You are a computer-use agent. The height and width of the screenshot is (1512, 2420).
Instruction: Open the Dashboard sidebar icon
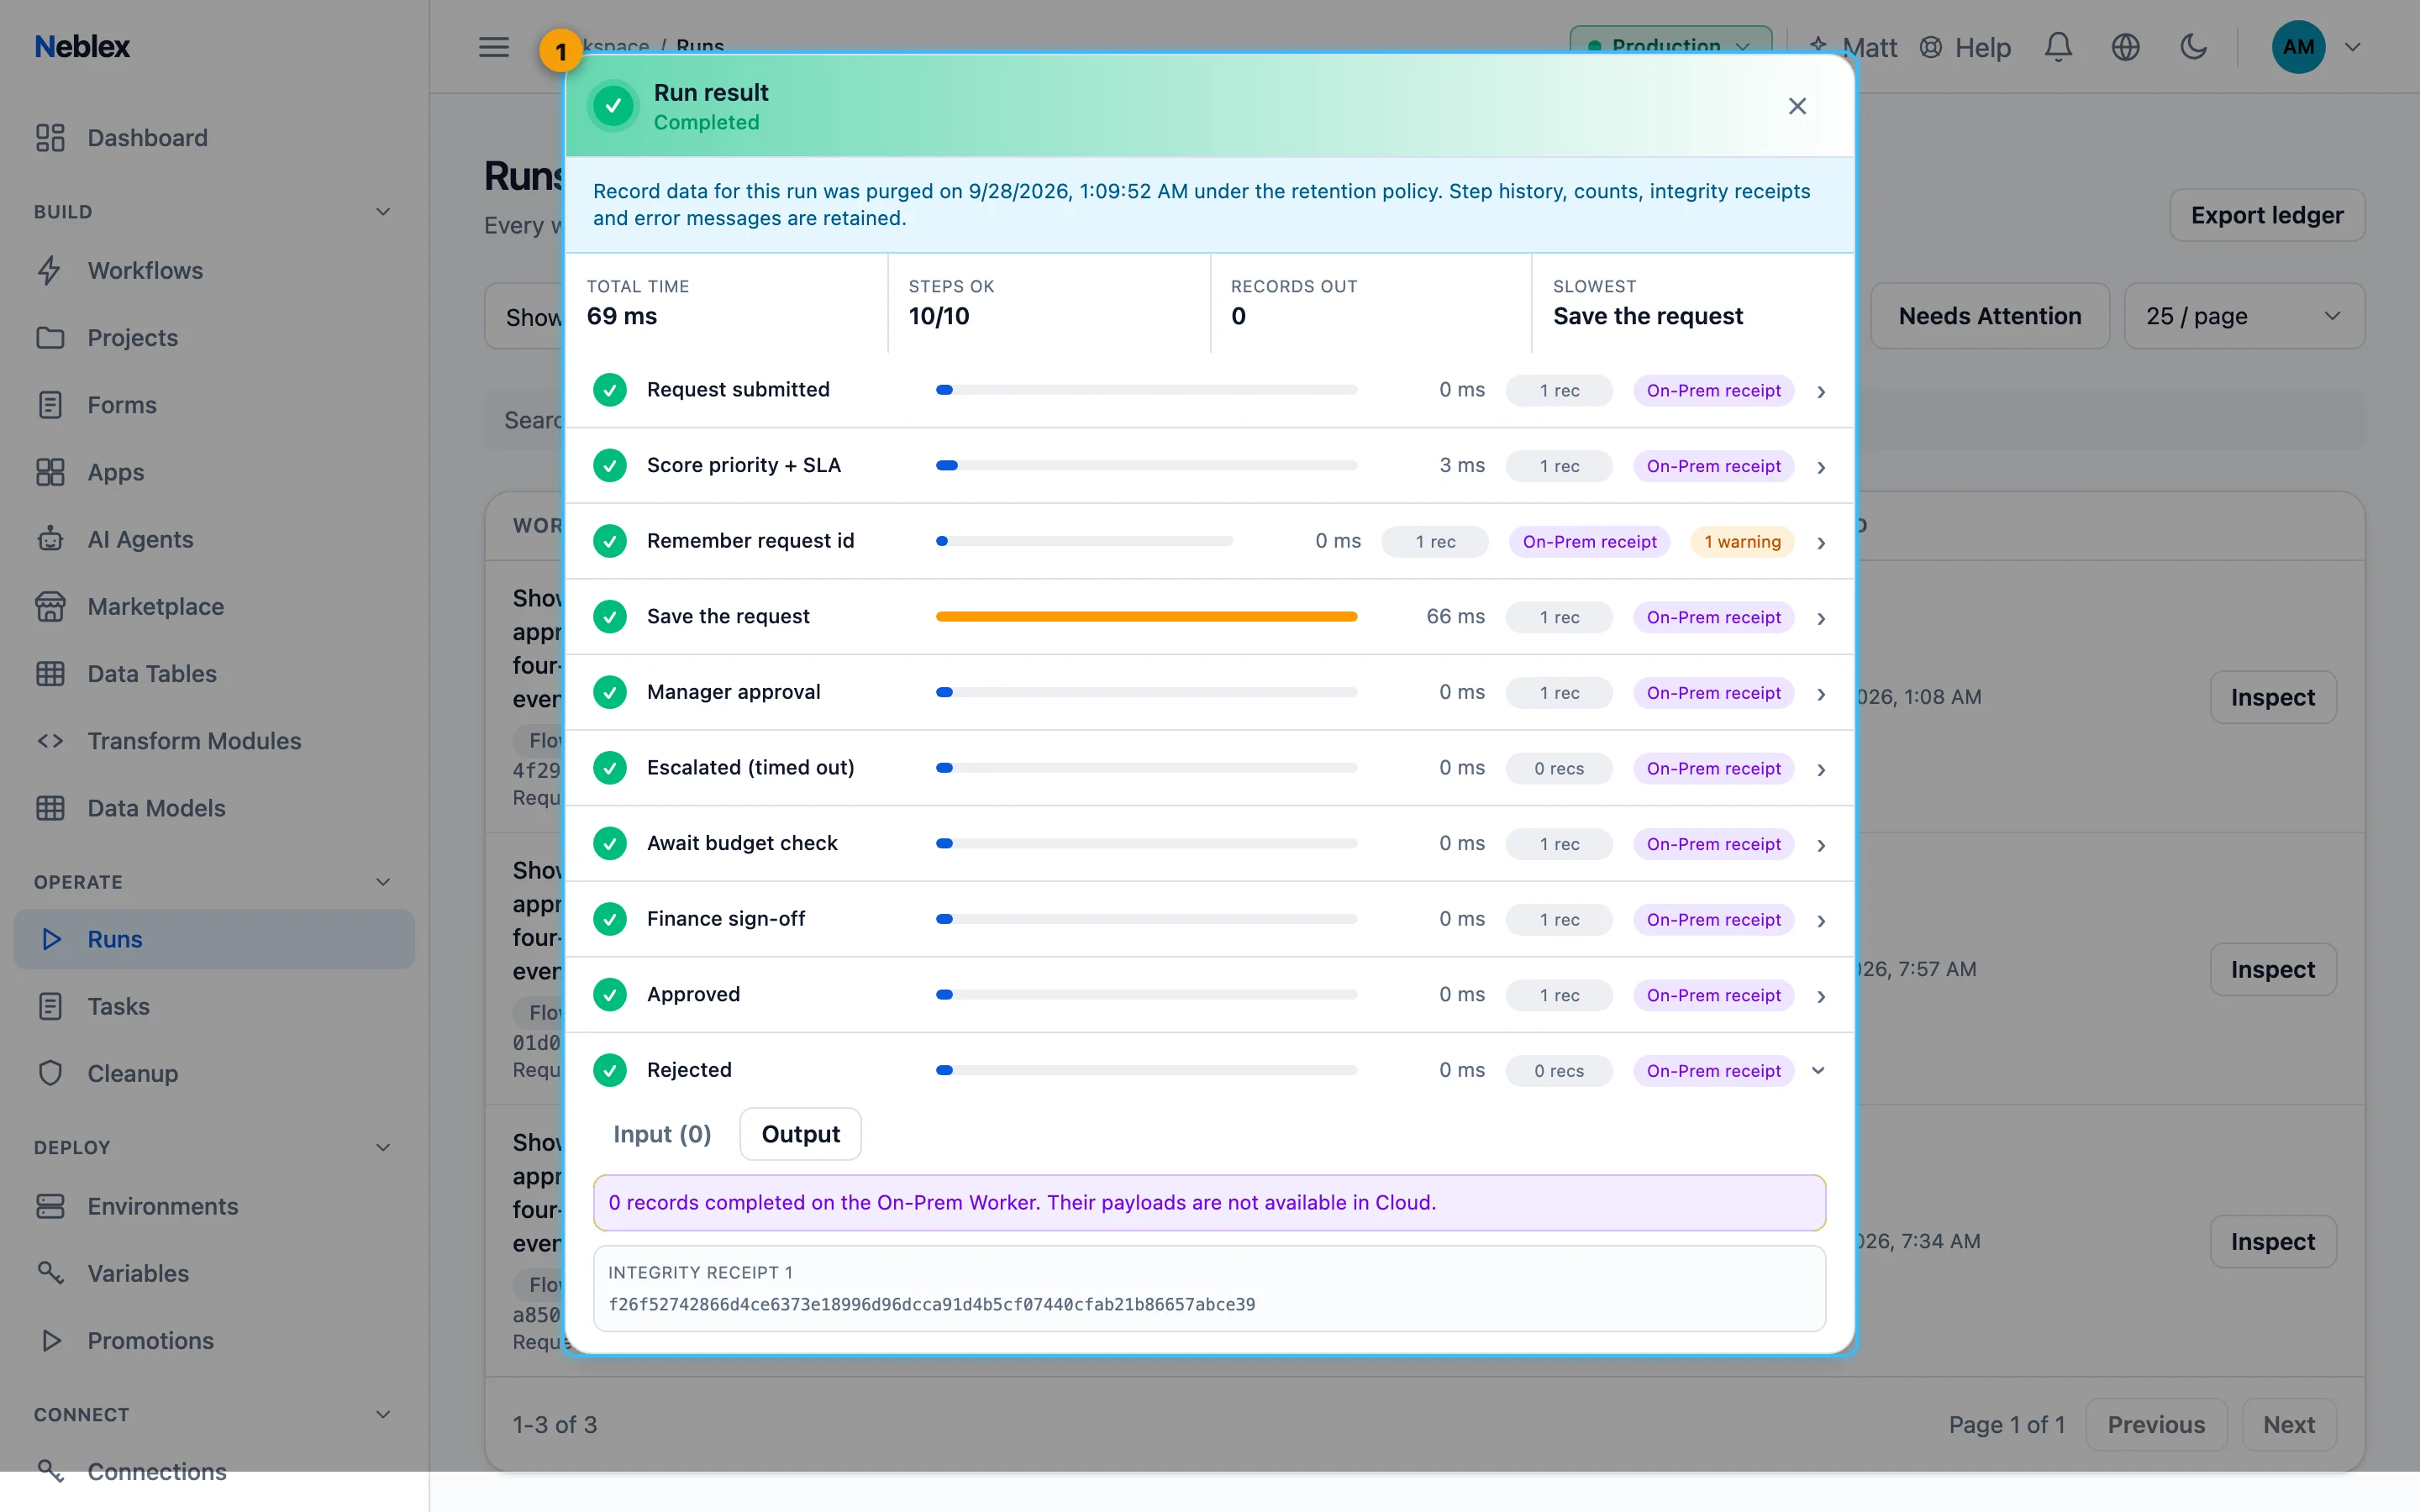(x=50, y=138)
